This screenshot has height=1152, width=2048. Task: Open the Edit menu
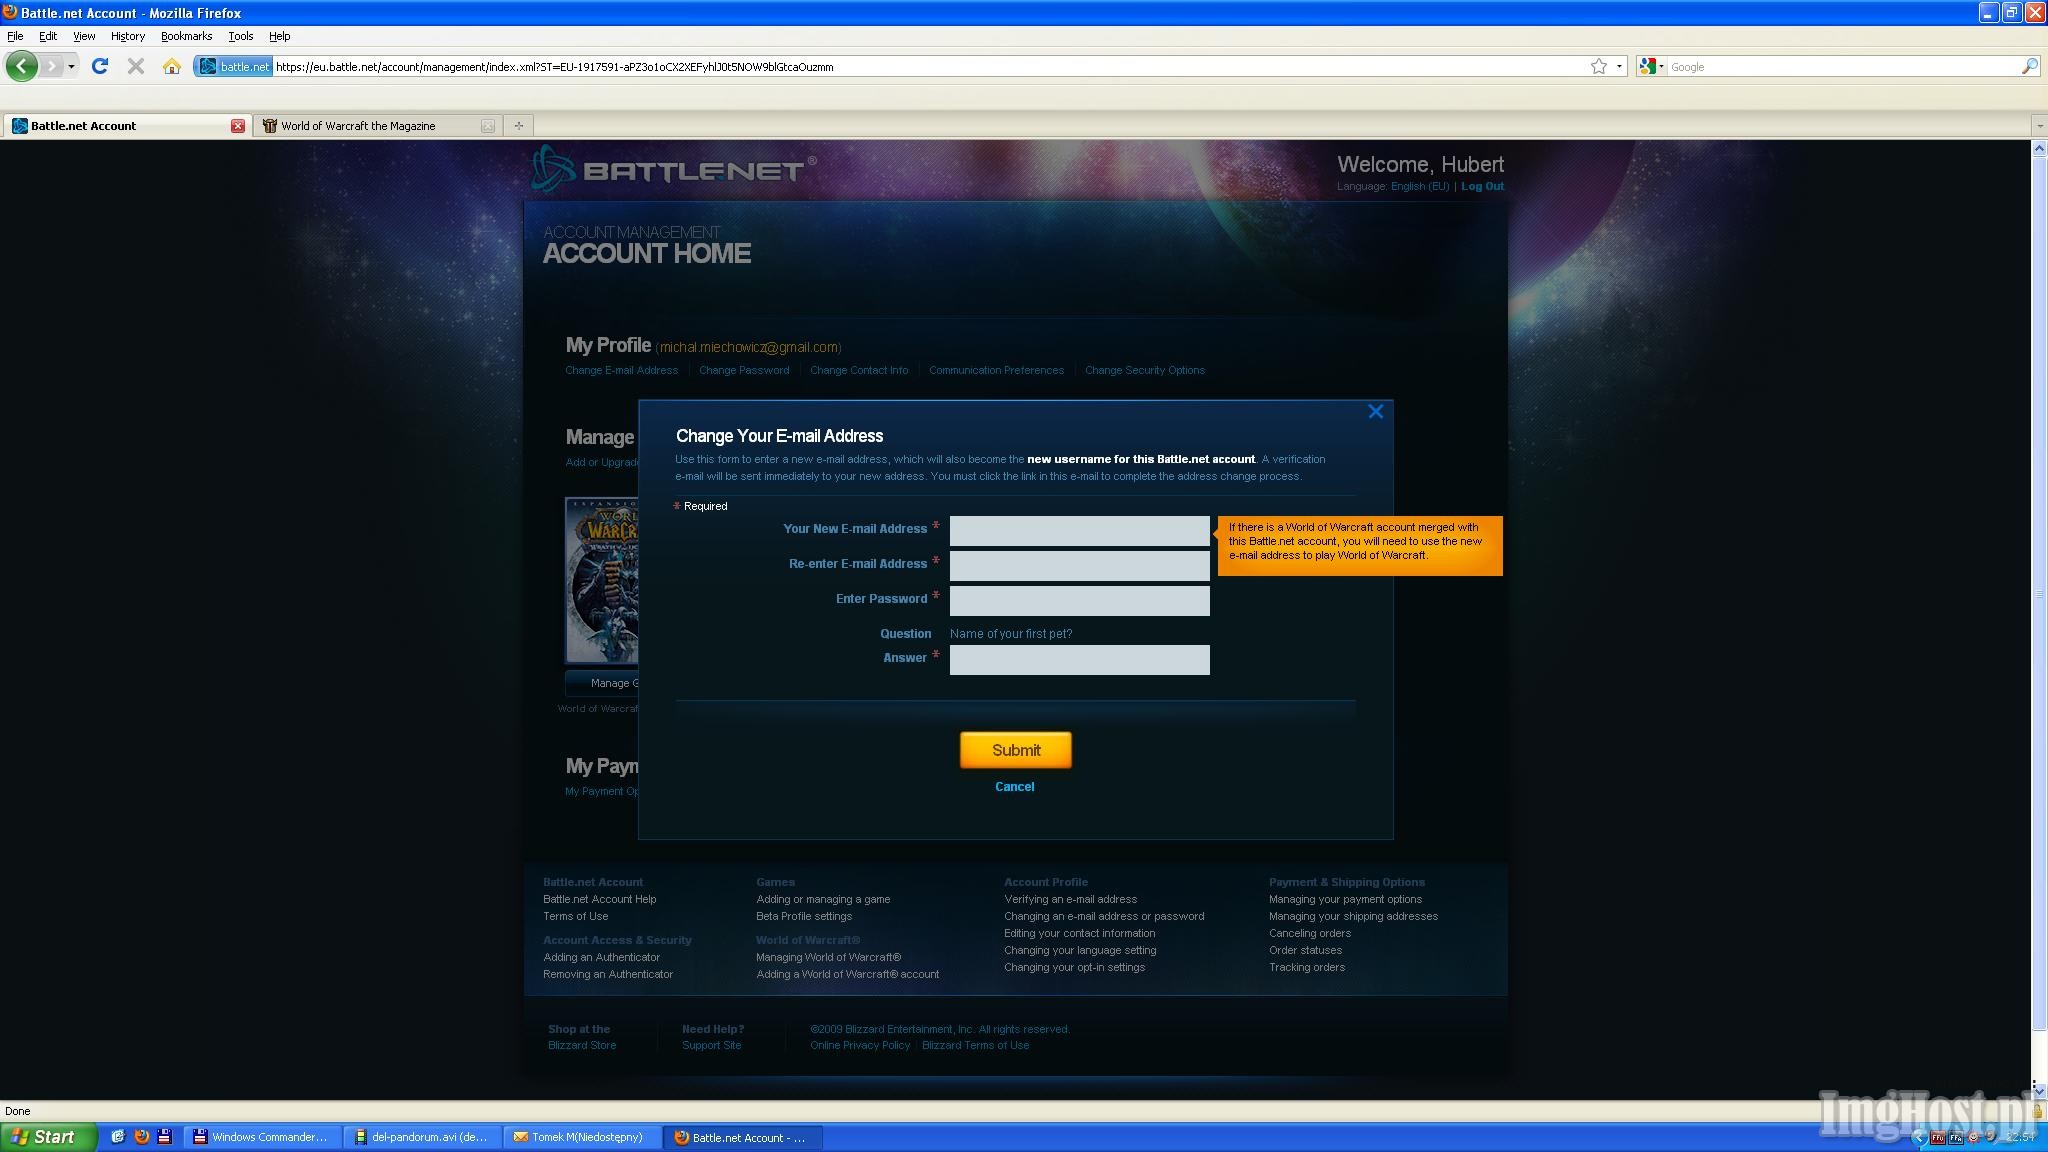pyautogui.click(x=48, y=36)
